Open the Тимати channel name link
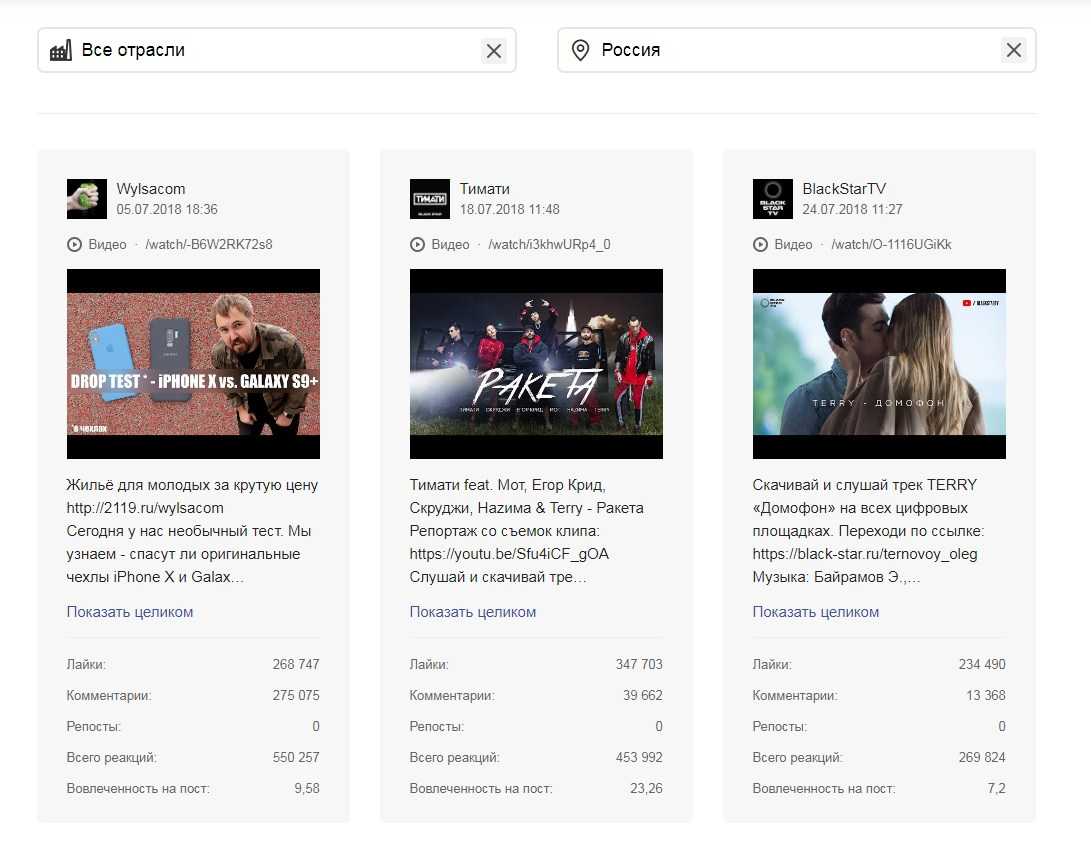The height and width of the screenshot is (846, 1091). click(x=485, y=189)
